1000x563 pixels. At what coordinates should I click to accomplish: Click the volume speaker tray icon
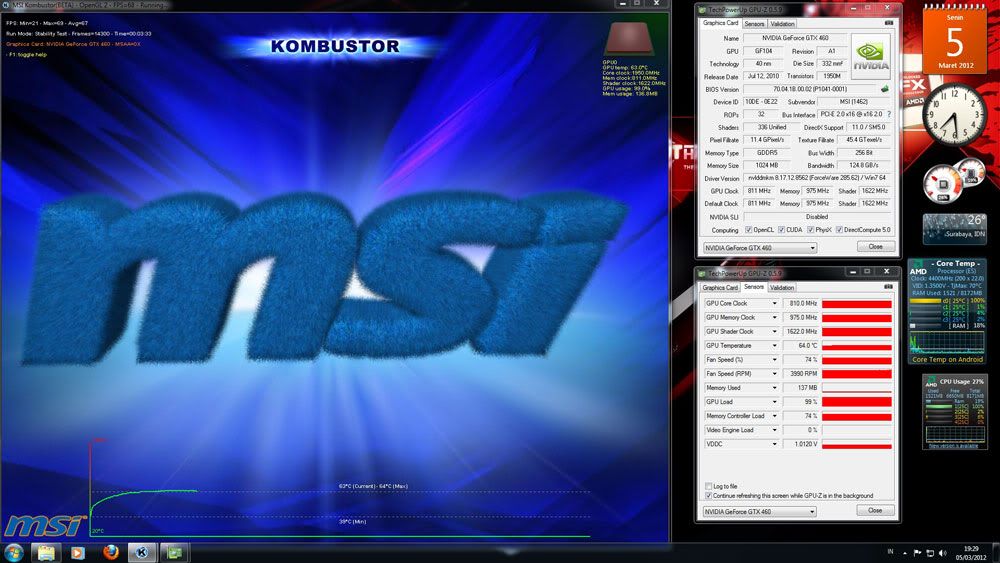point(943,553)
